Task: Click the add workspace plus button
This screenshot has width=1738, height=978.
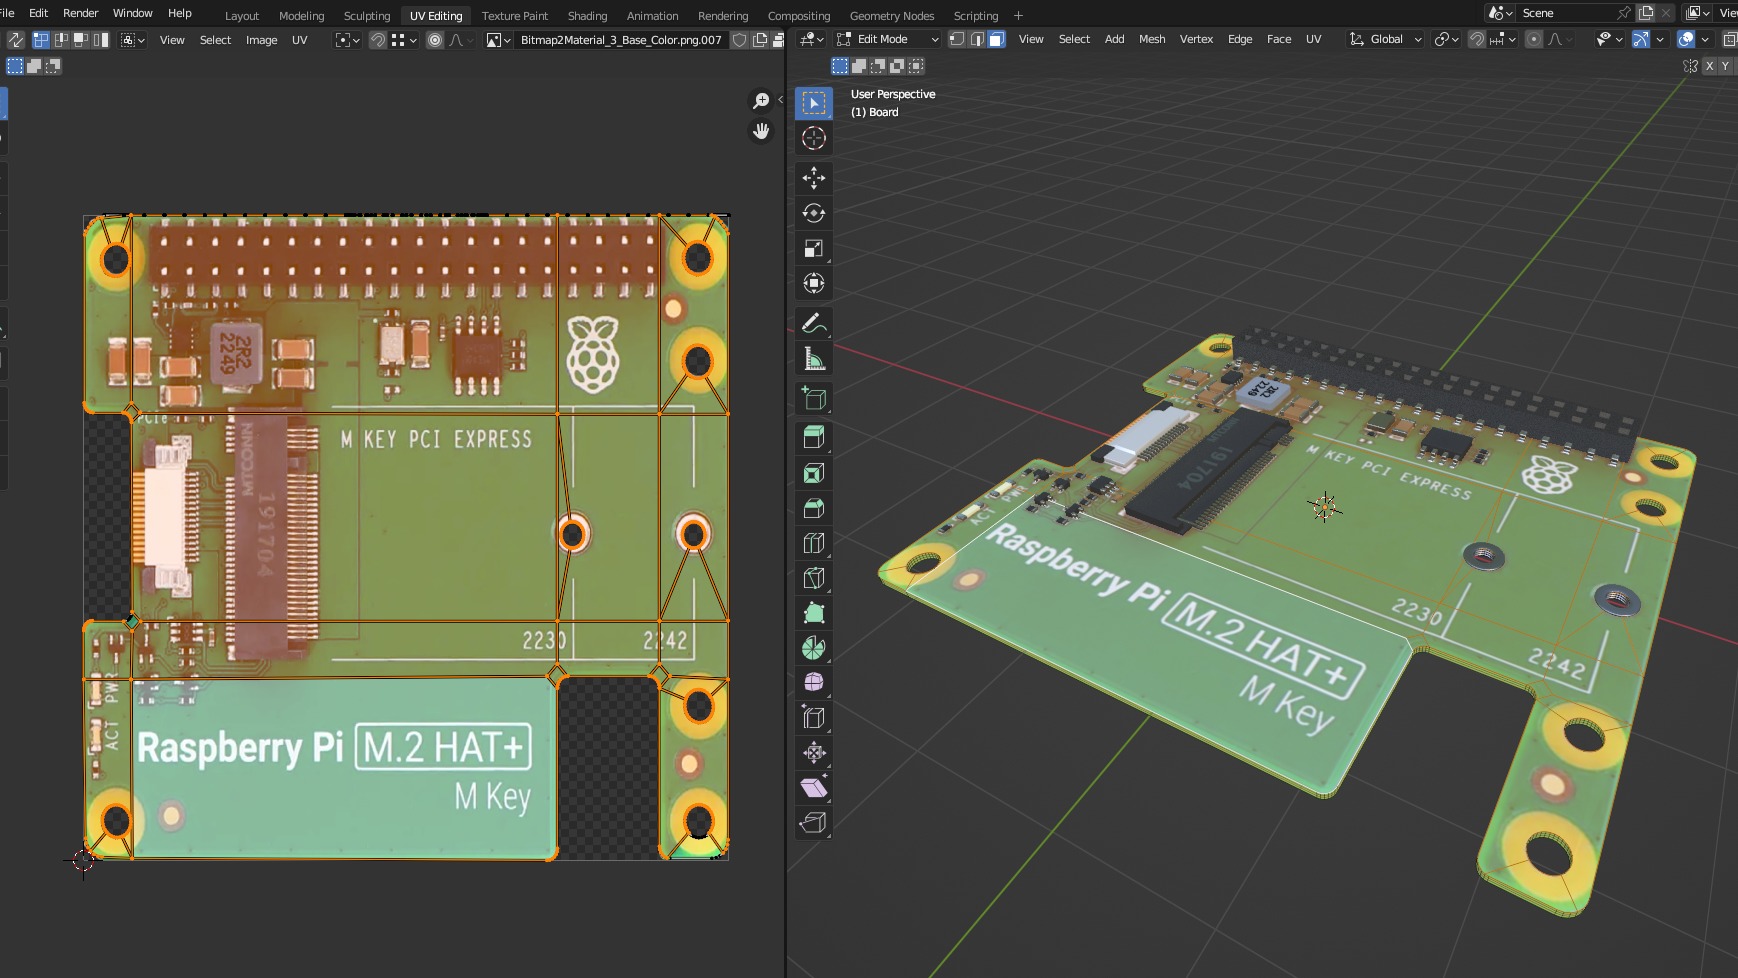Action: pyautogui.click(x=1018, y=15)
